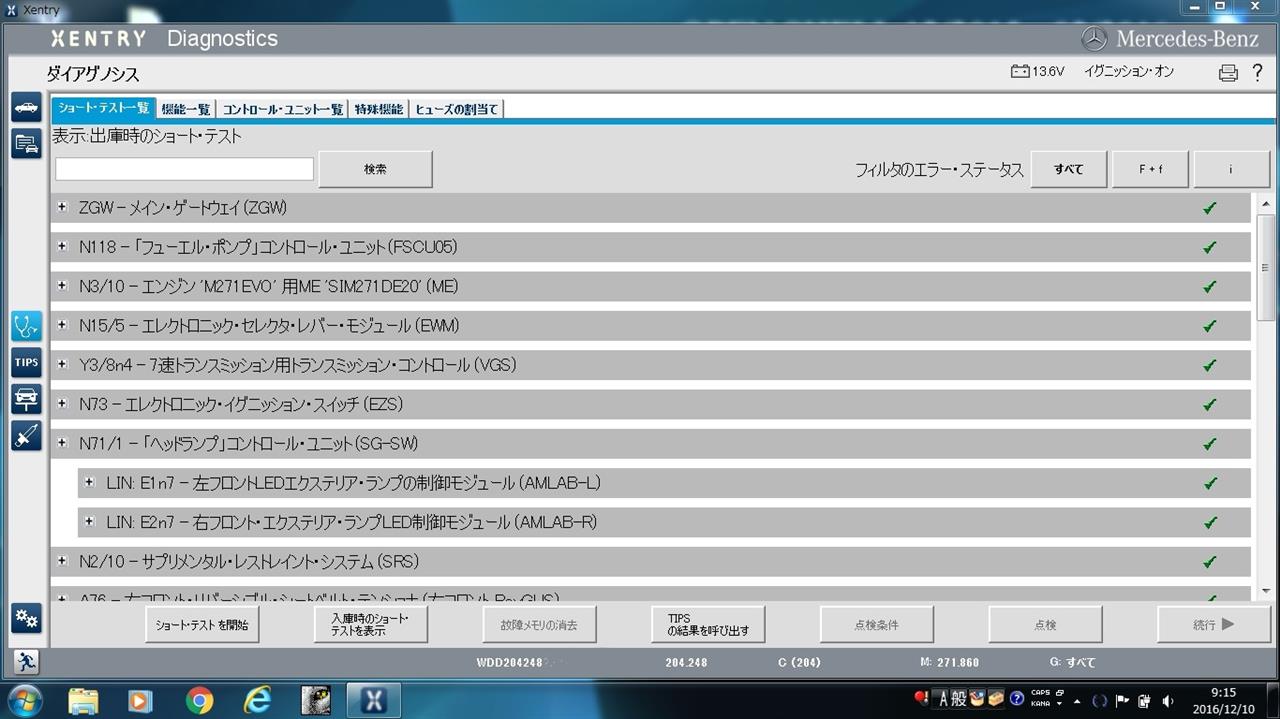Expand LIN: E2n7 AMLAB-R row

(x=89, y=522)
